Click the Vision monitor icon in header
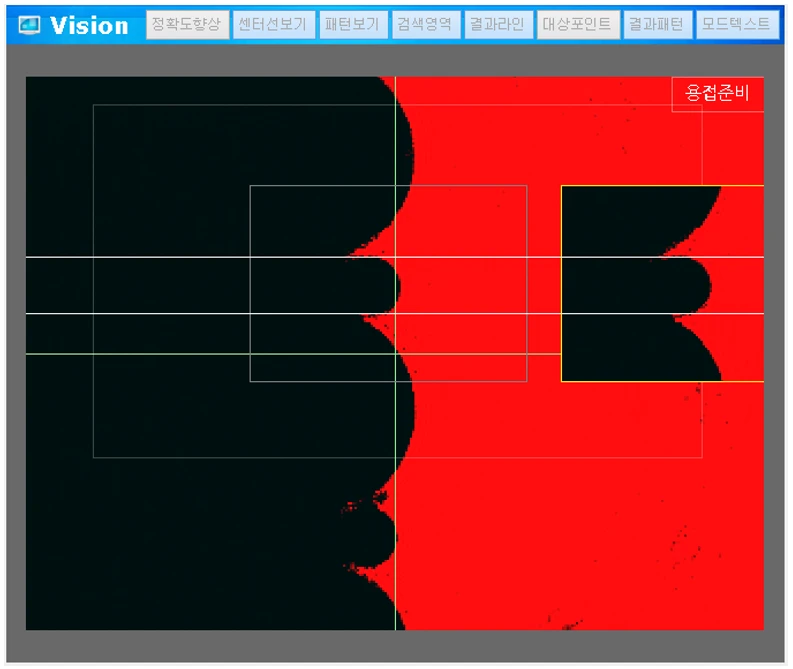This screenshot has width=793, height=669. click(29, 25)
